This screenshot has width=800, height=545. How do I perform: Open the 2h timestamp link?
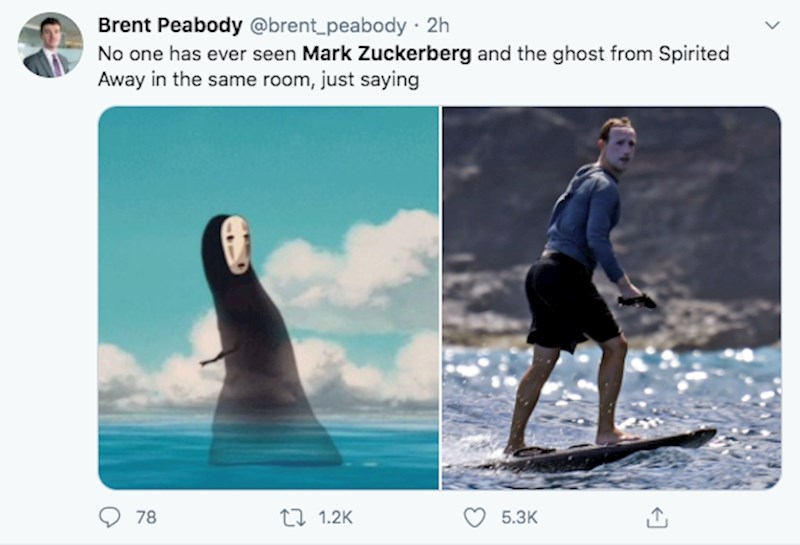tap(439, 25)
